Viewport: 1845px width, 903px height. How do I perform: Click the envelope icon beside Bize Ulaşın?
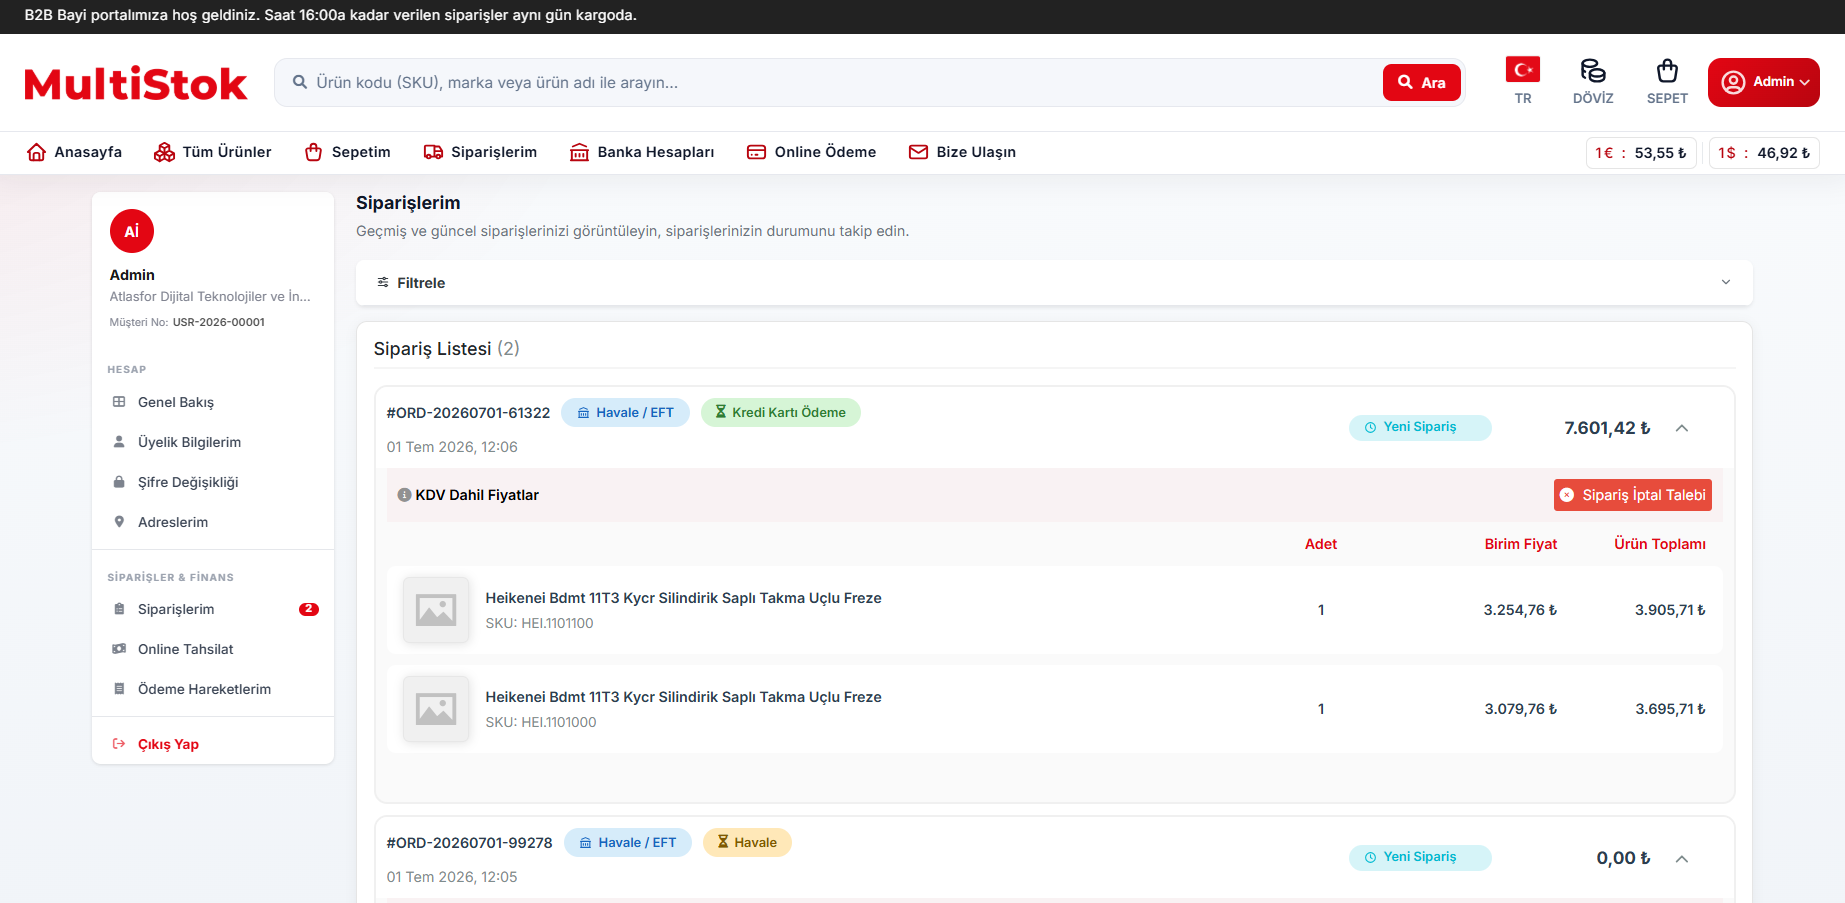pos(918,152)
